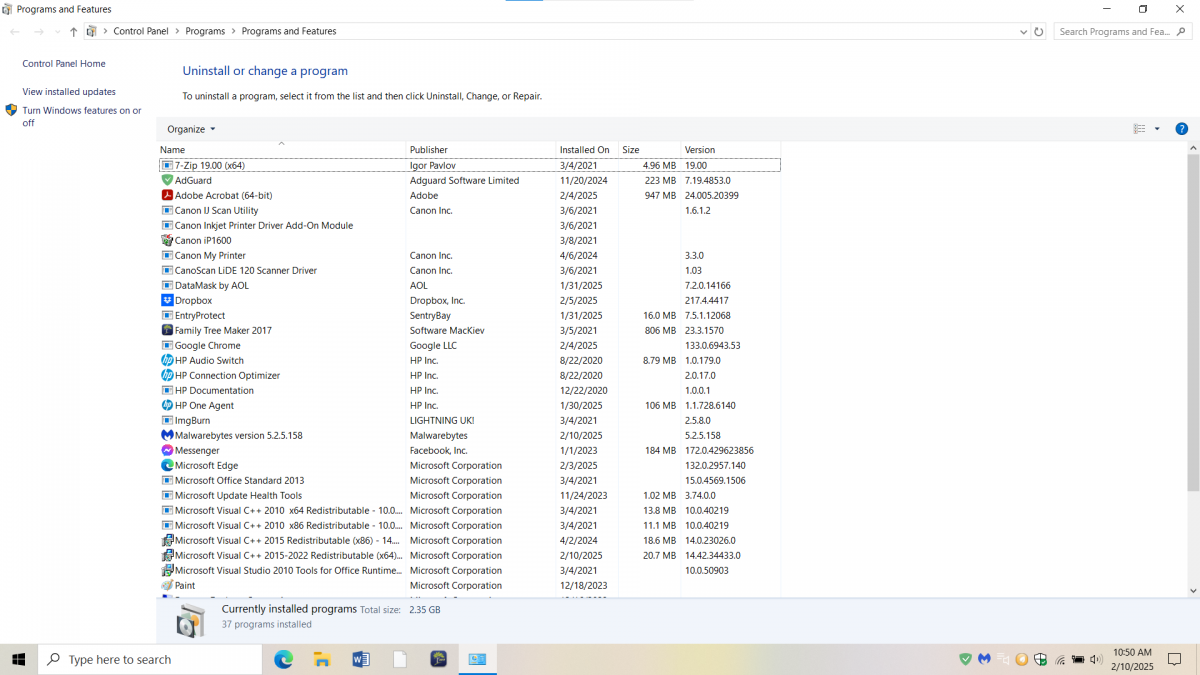This screenshot has height=675, width=1200.
Task: Click the HP One Agent logo icon
Action: click(x=167, y=405)
